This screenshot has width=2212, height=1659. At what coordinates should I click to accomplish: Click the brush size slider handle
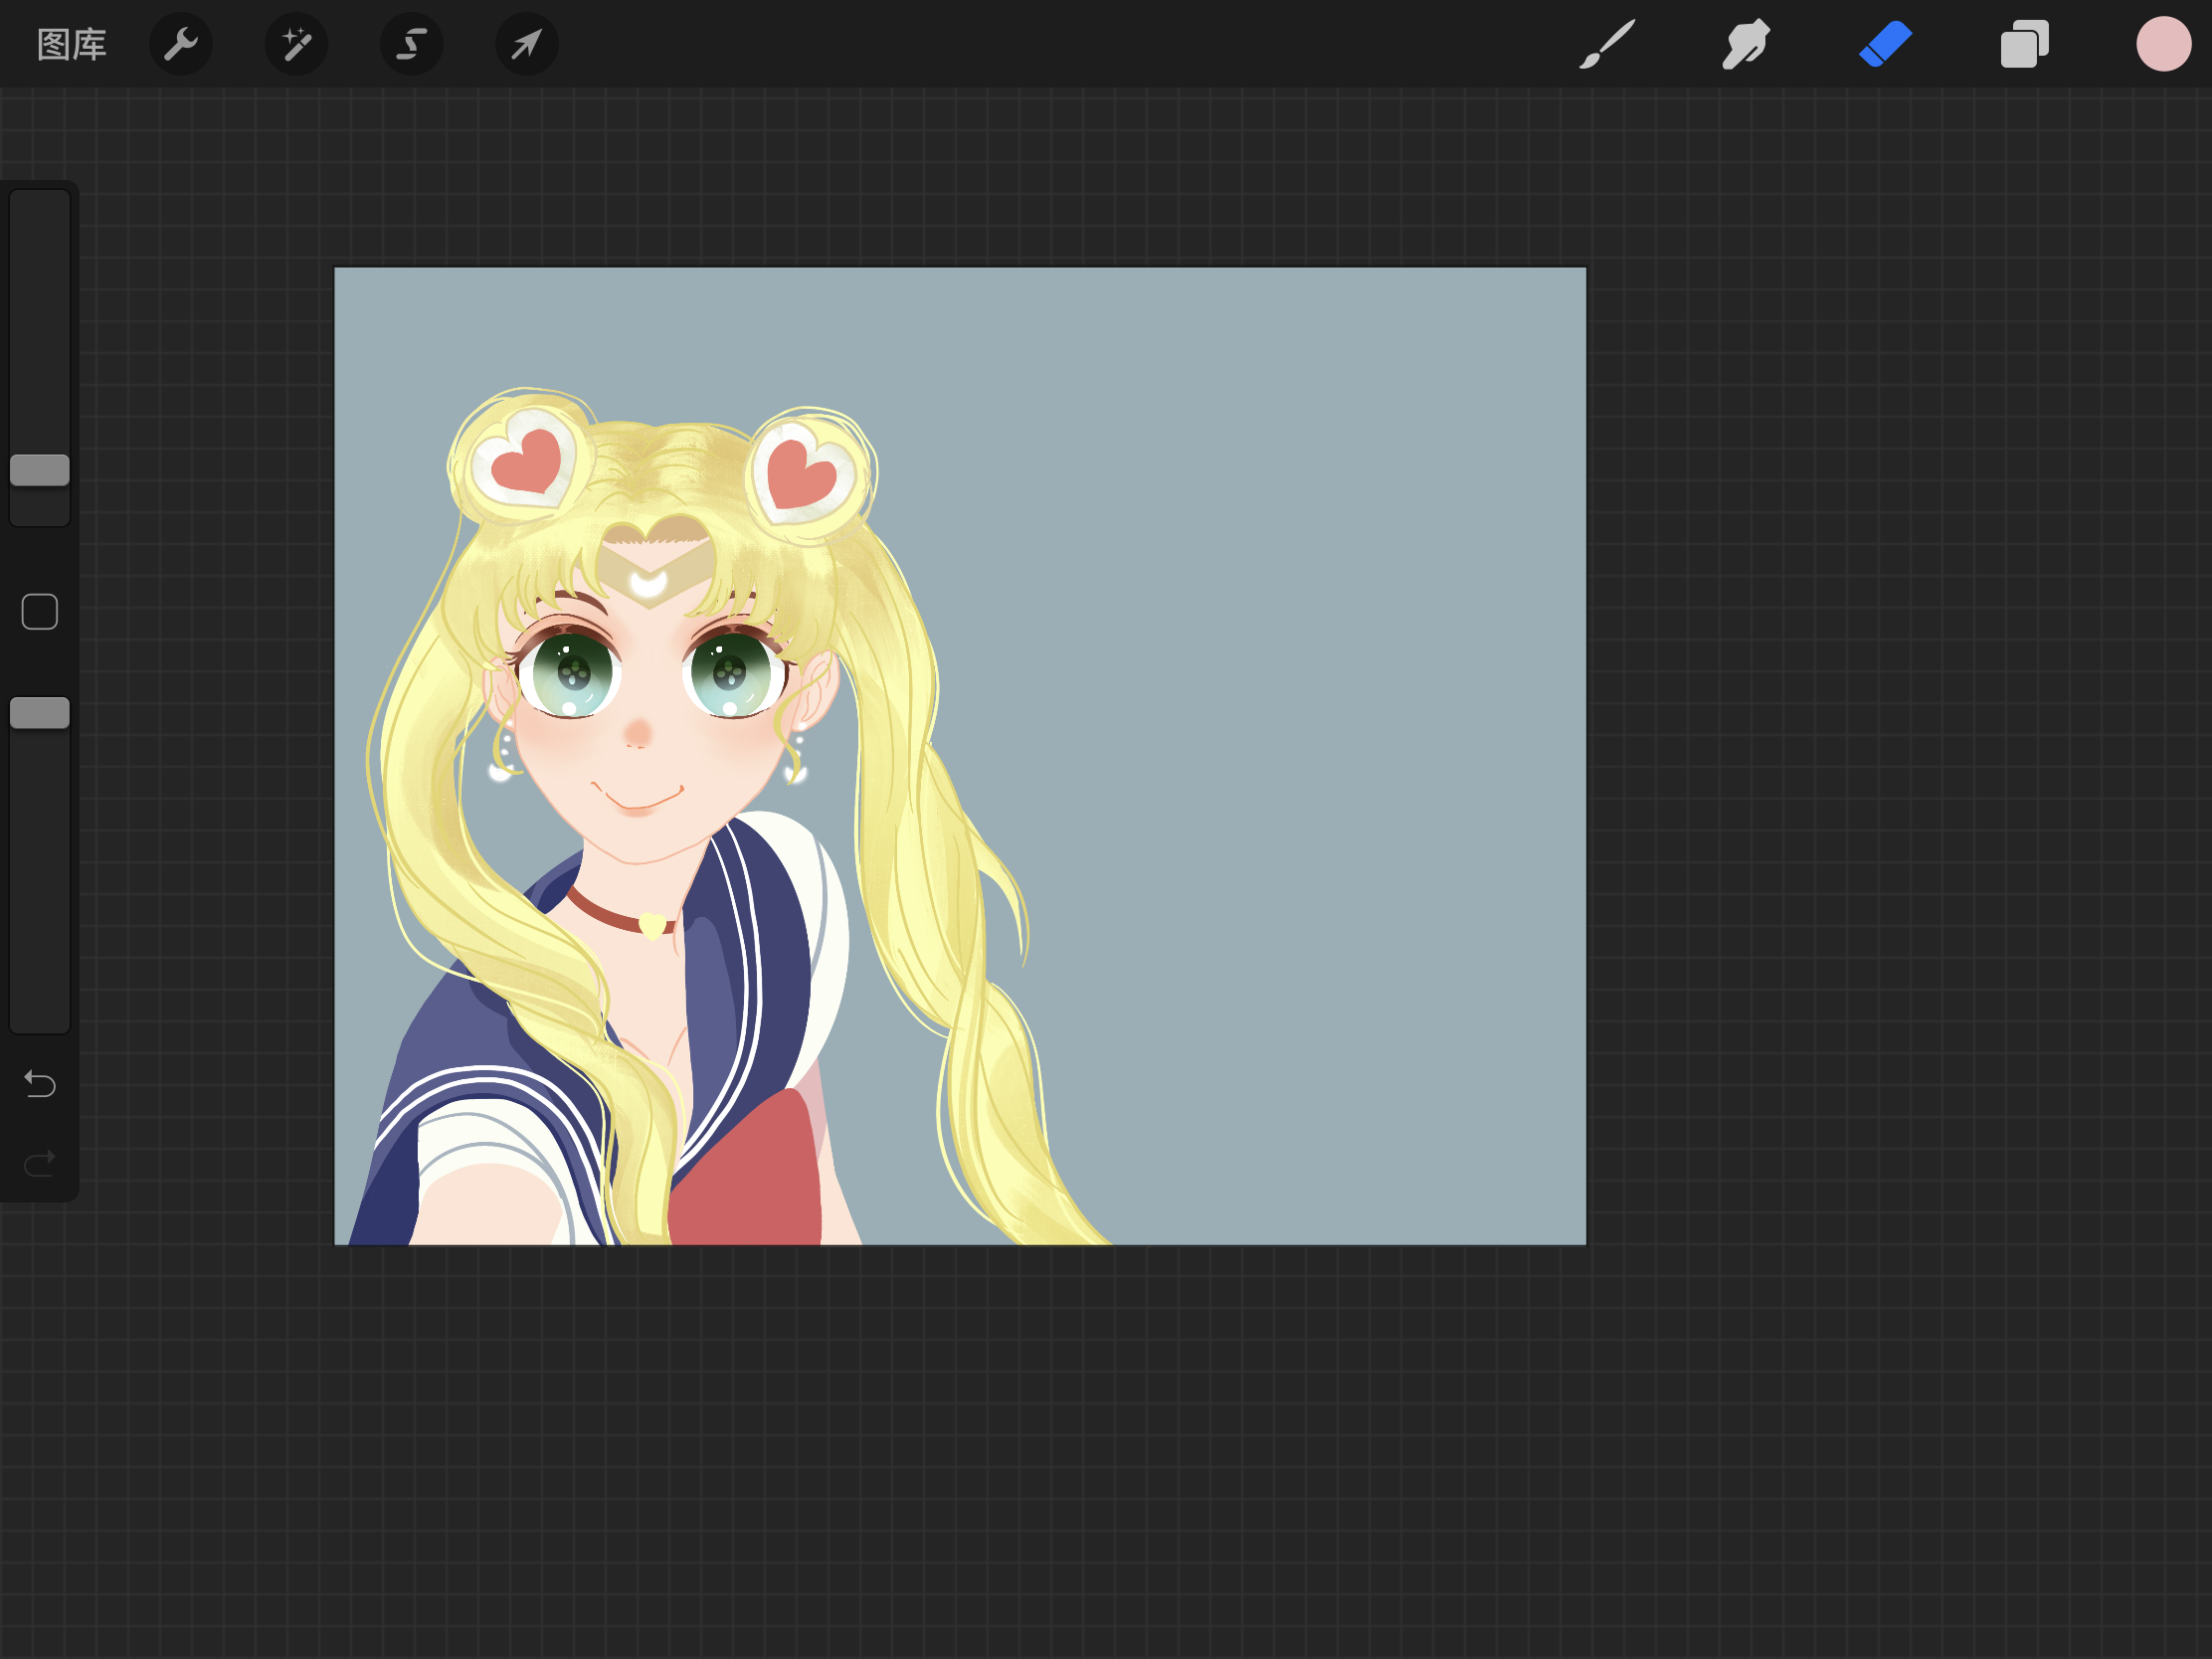tap(40, 470)
